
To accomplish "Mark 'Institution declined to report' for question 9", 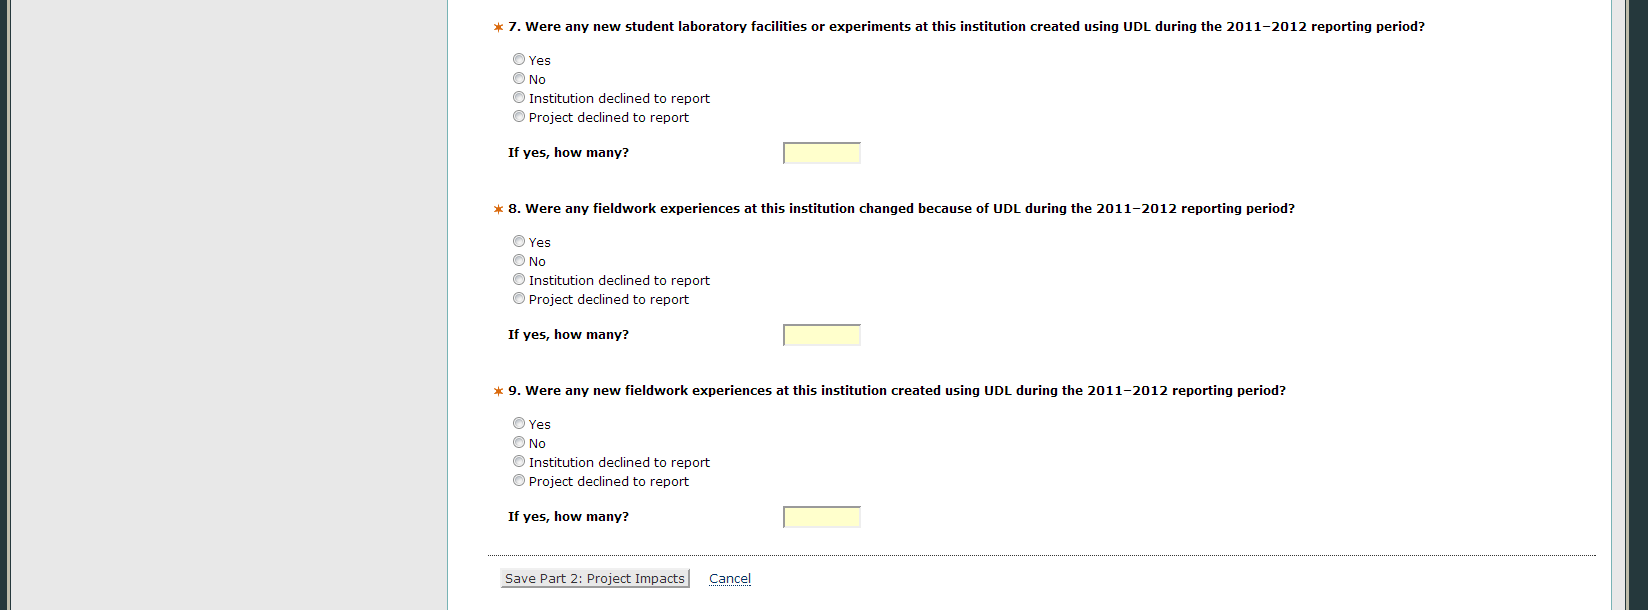I will click(x=519, y=462).
